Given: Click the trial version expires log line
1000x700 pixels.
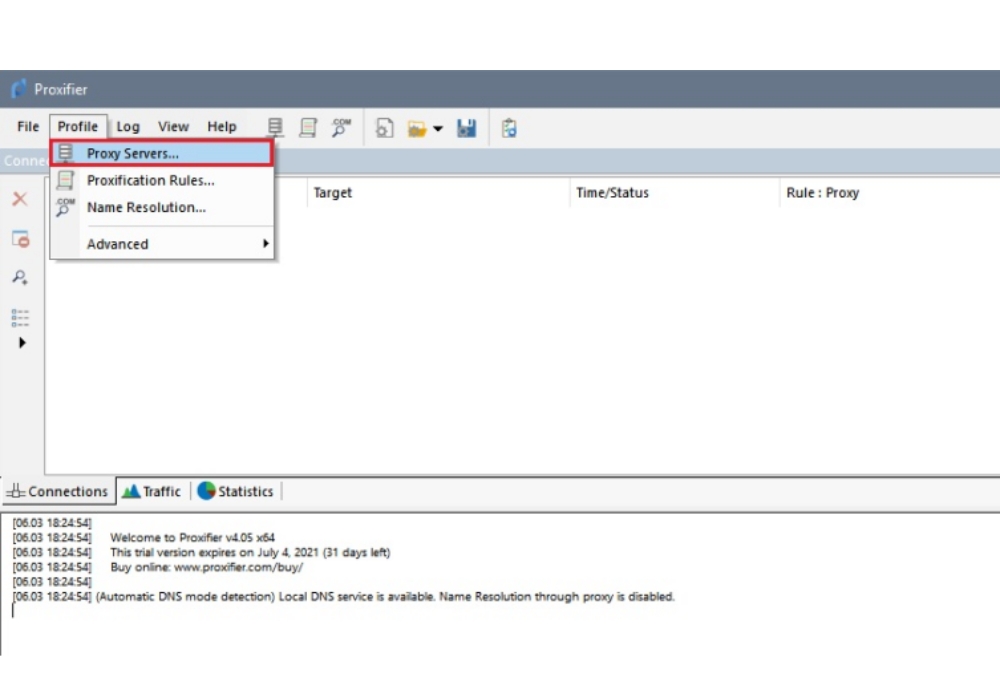Looking at the screenshot, I should click(250, 552).
